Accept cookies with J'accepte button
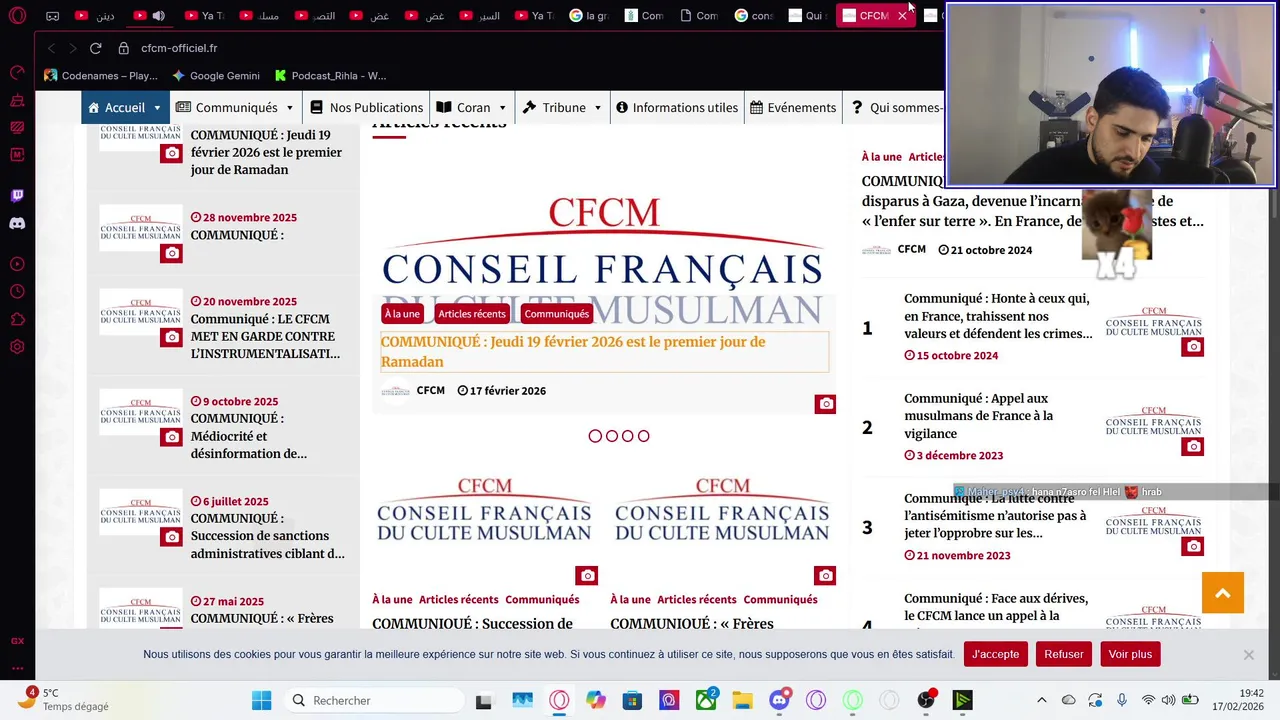The image size is (1280, 720). coord(996,654)
